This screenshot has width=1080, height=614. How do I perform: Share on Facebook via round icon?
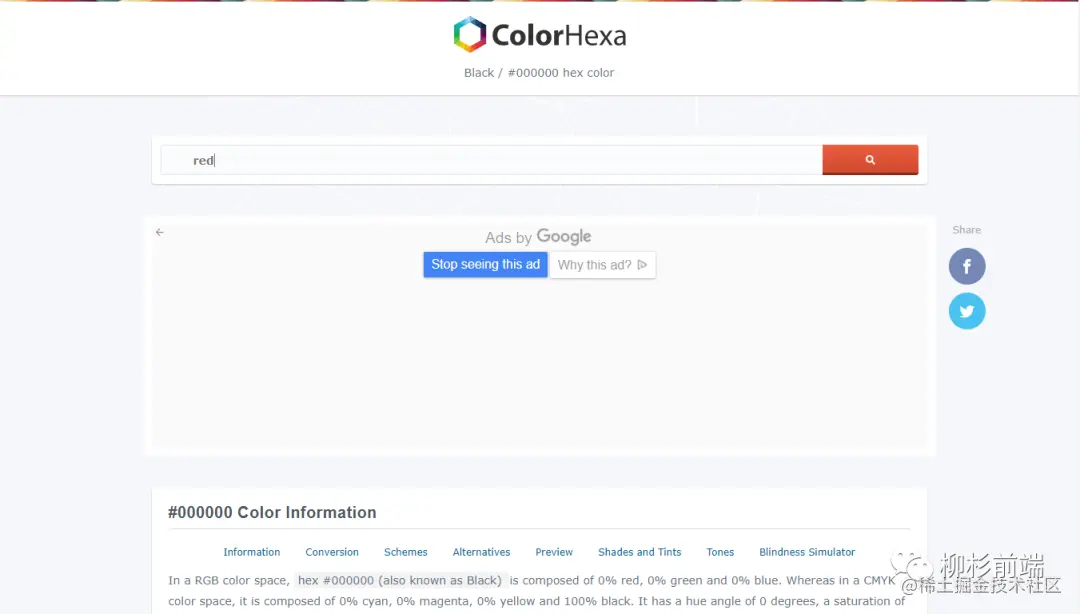967,266
